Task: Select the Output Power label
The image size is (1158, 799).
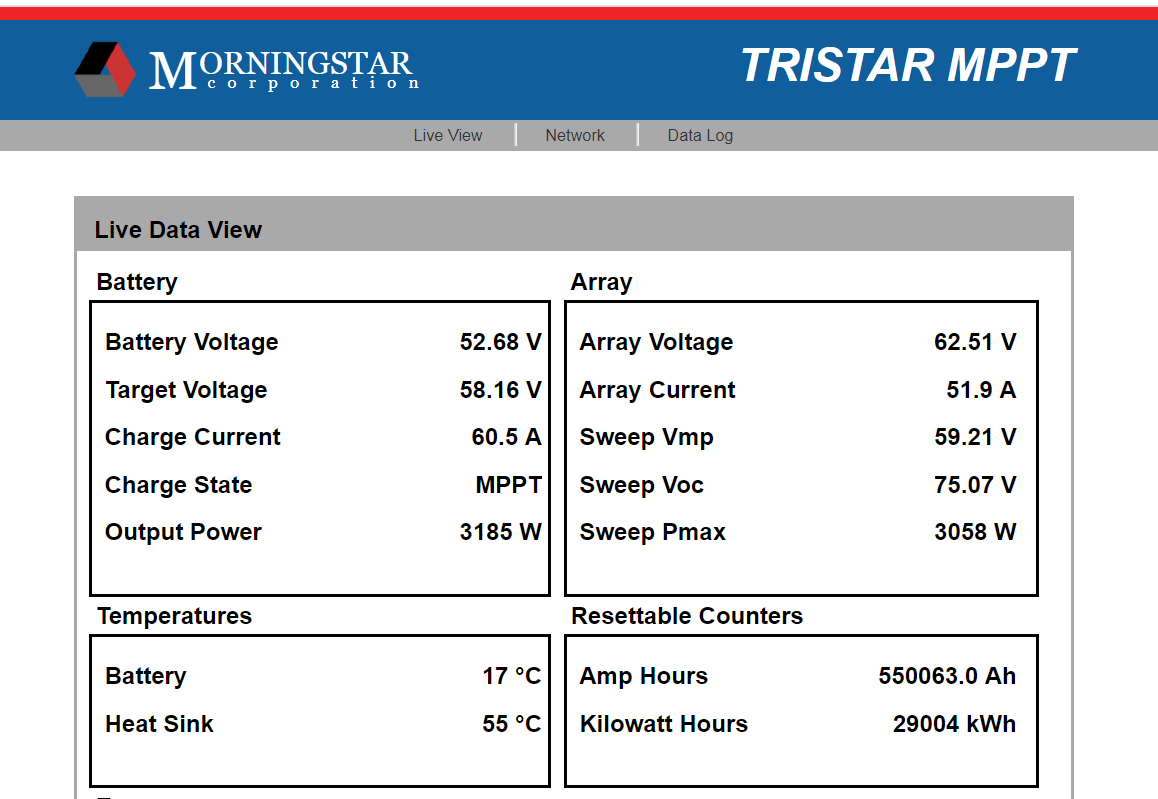Action: coord(183,532)
